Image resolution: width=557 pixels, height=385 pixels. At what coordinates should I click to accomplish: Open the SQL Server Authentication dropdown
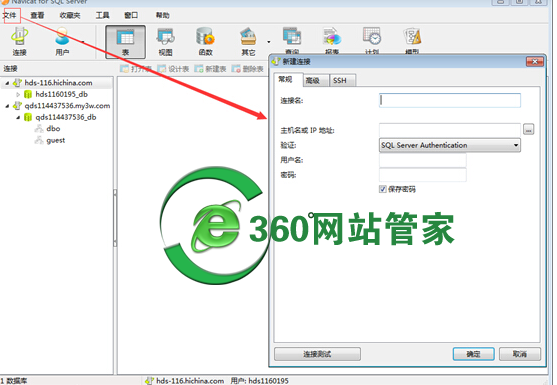tap(450, 145)
